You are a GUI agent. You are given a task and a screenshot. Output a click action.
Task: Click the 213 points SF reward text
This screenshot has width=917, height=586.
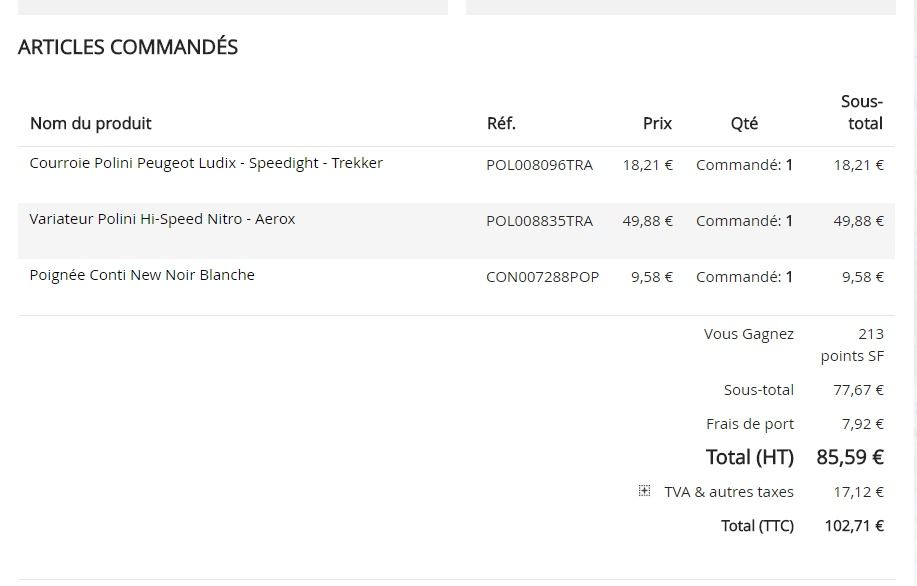coord(852,345)
